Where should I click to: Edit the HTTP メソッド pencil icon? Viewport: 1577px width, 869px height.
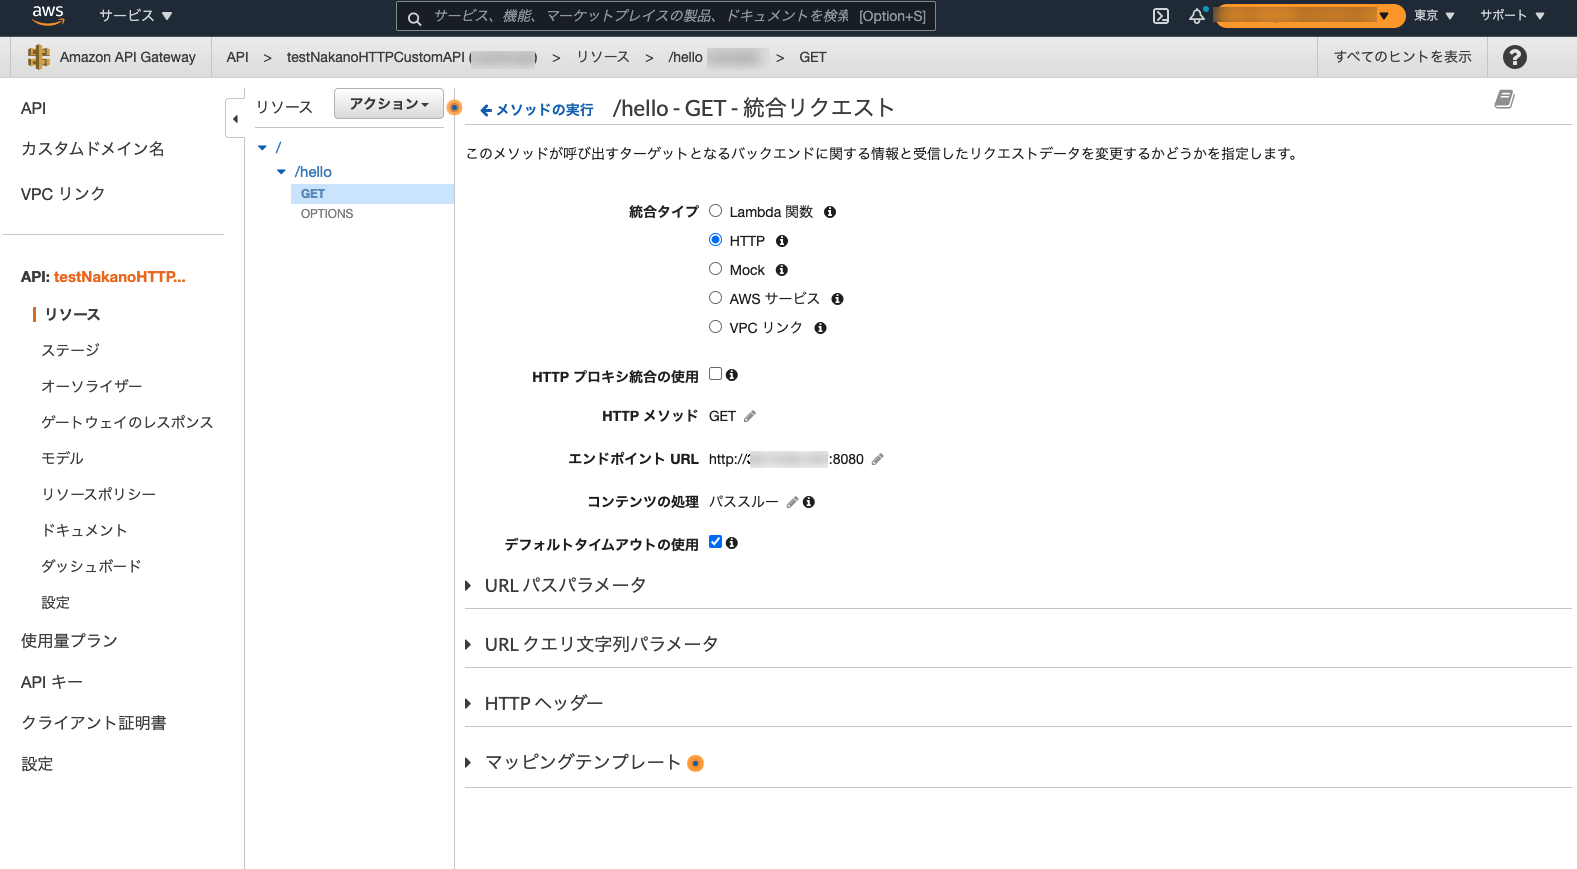750,416
